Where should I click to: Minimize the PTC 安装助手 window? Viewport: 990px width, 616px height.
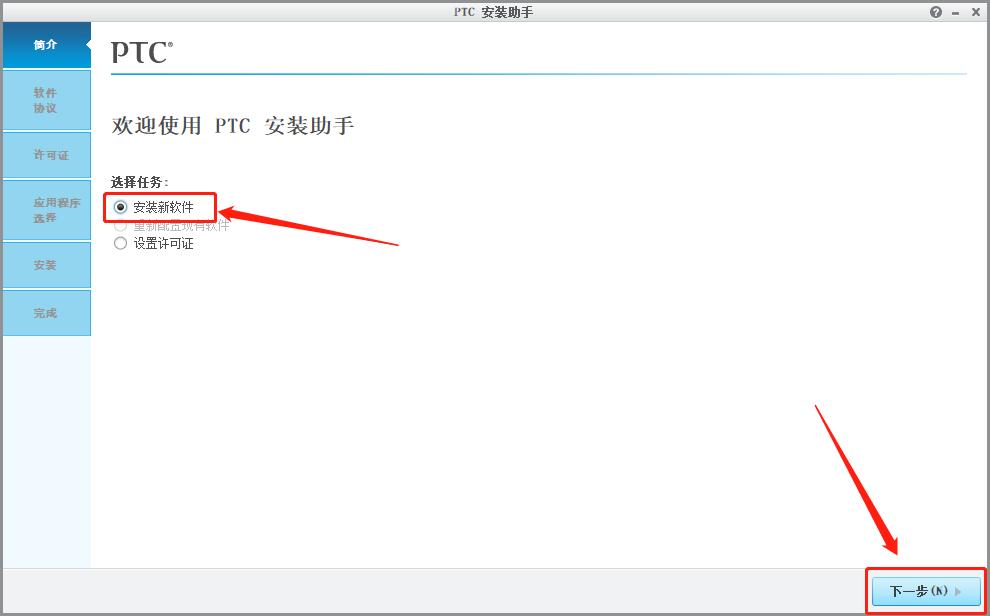[956, 13]
